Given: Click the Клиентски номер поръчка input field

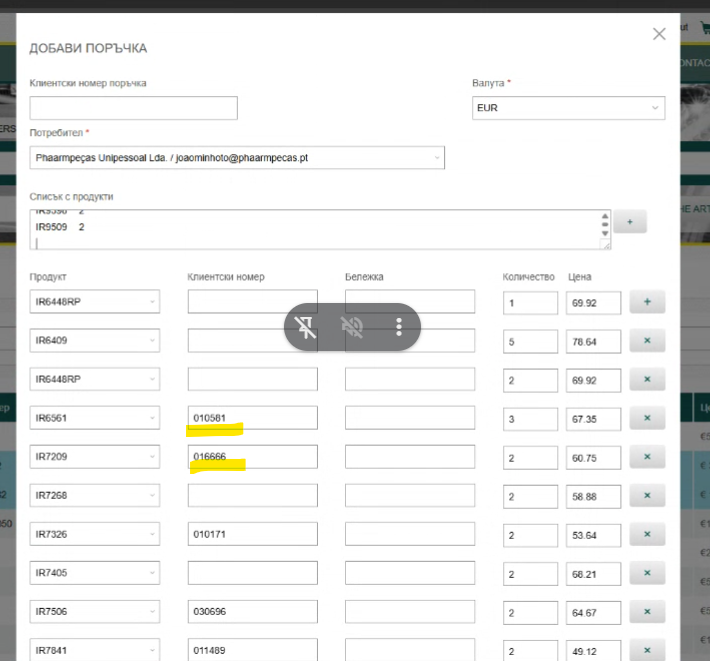Looking at the screenshot, I should tap(133, 108).
